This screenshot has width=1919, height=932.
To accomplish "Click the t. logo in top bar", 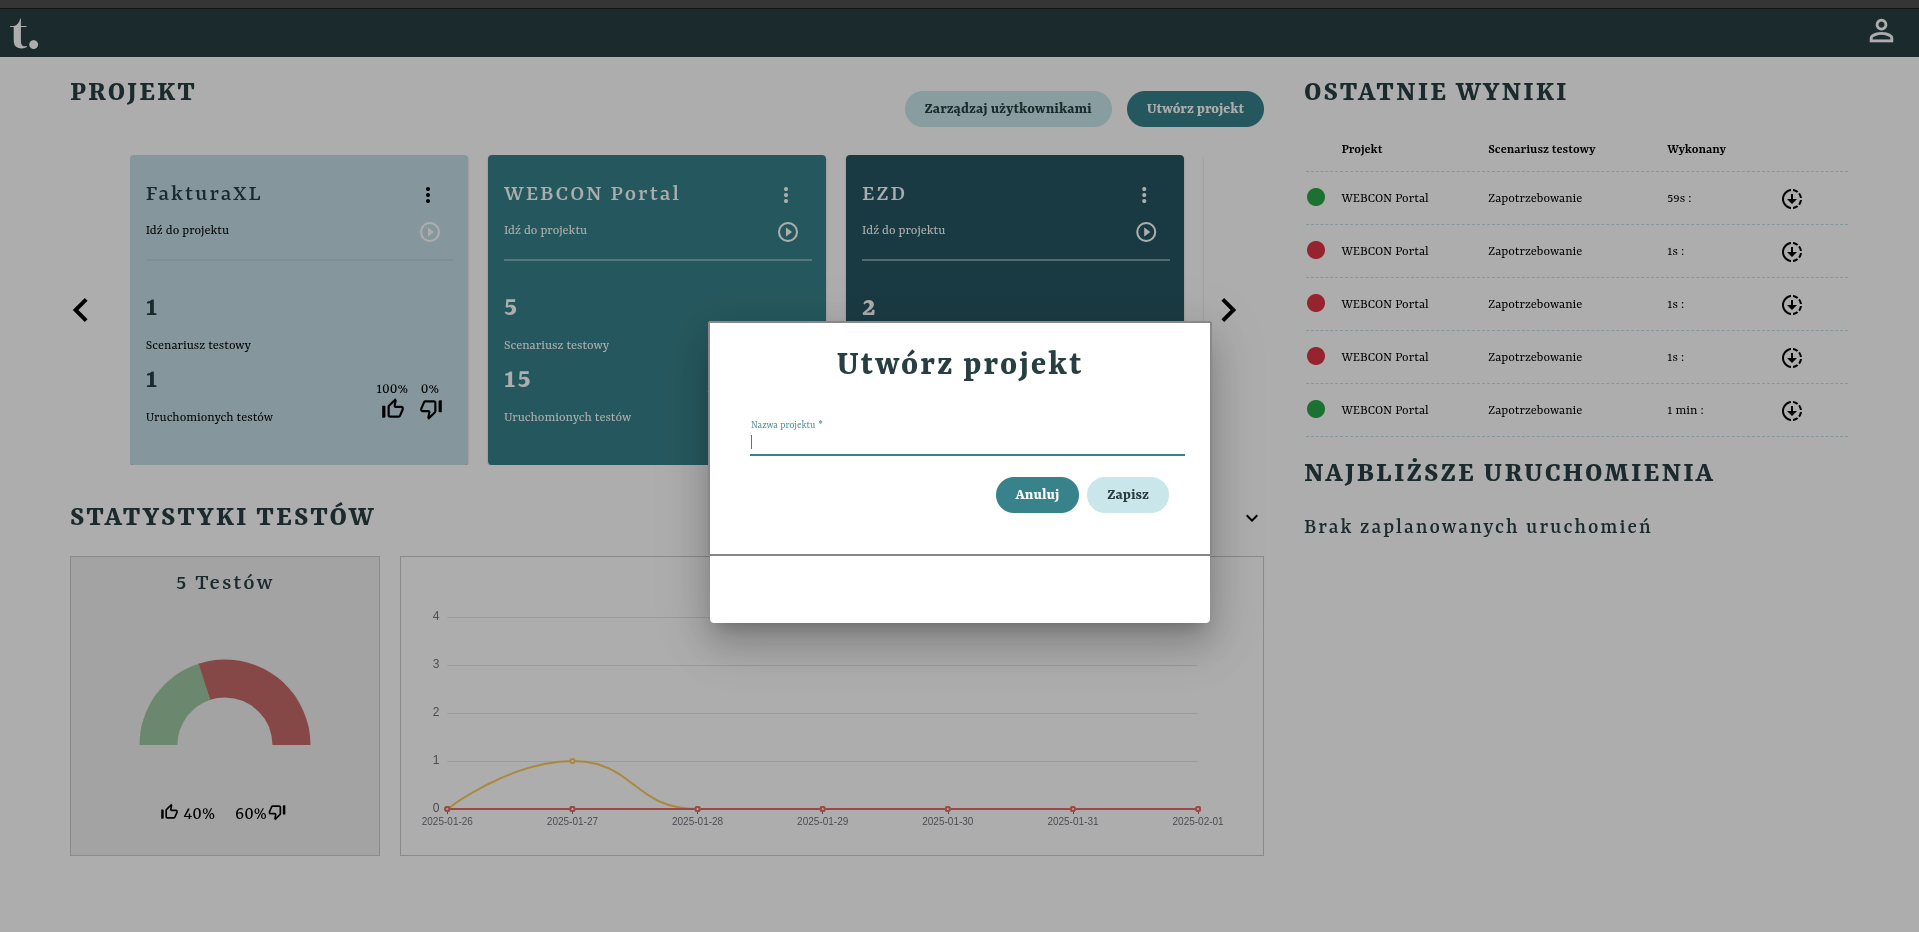I will [24, 35].
